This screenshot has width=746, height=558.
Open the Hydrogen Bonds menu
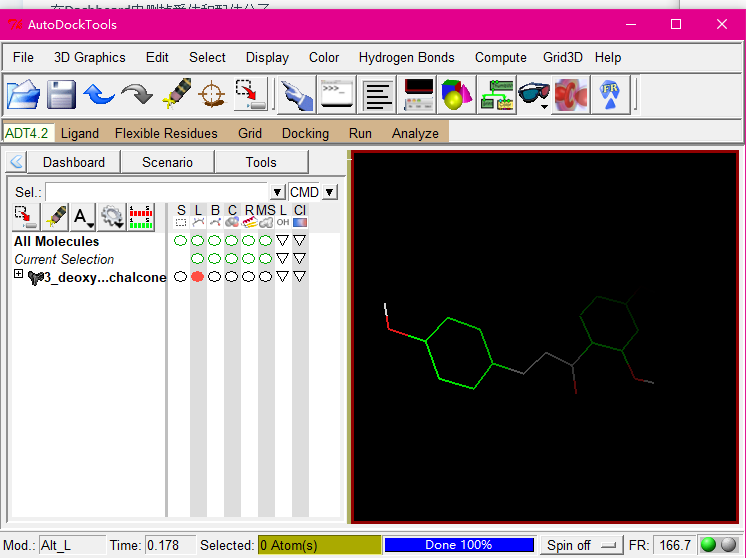point(406,57)
